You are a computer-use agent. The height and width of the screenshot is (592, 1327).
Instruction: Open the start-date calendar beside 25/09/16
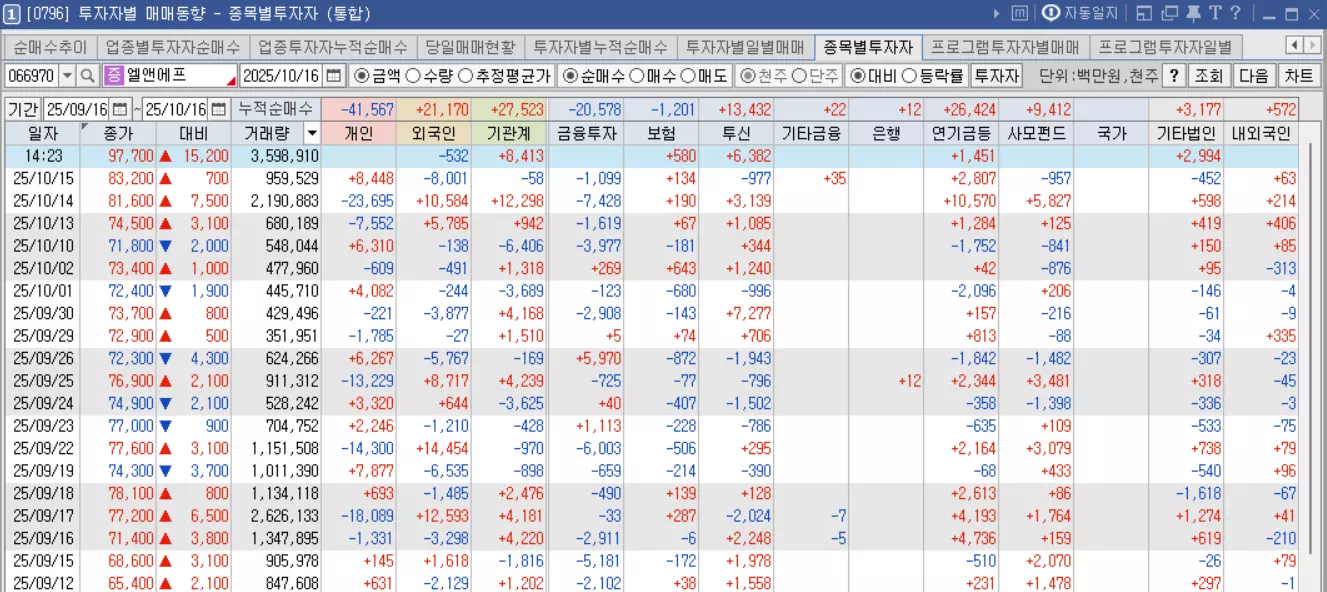click(x=121, y=109)
